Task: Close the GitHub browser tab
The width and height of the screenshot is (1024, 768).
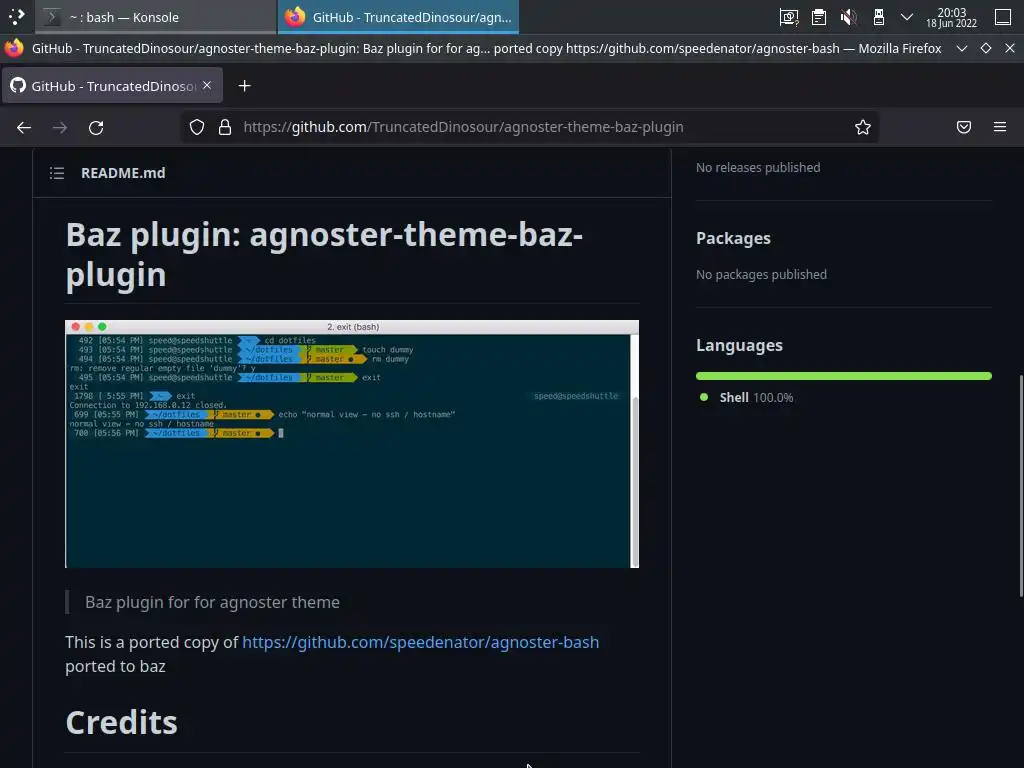Action: coord(207,86)
